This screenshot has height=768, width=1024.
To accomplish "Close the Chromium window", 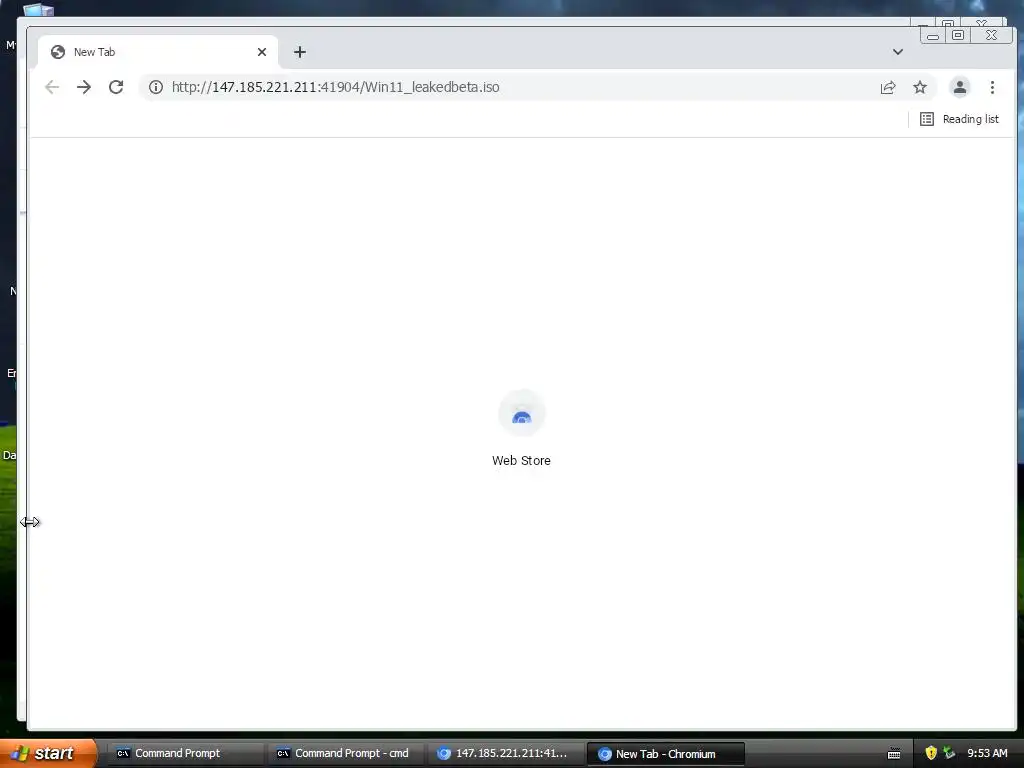I will pos(991,35).
